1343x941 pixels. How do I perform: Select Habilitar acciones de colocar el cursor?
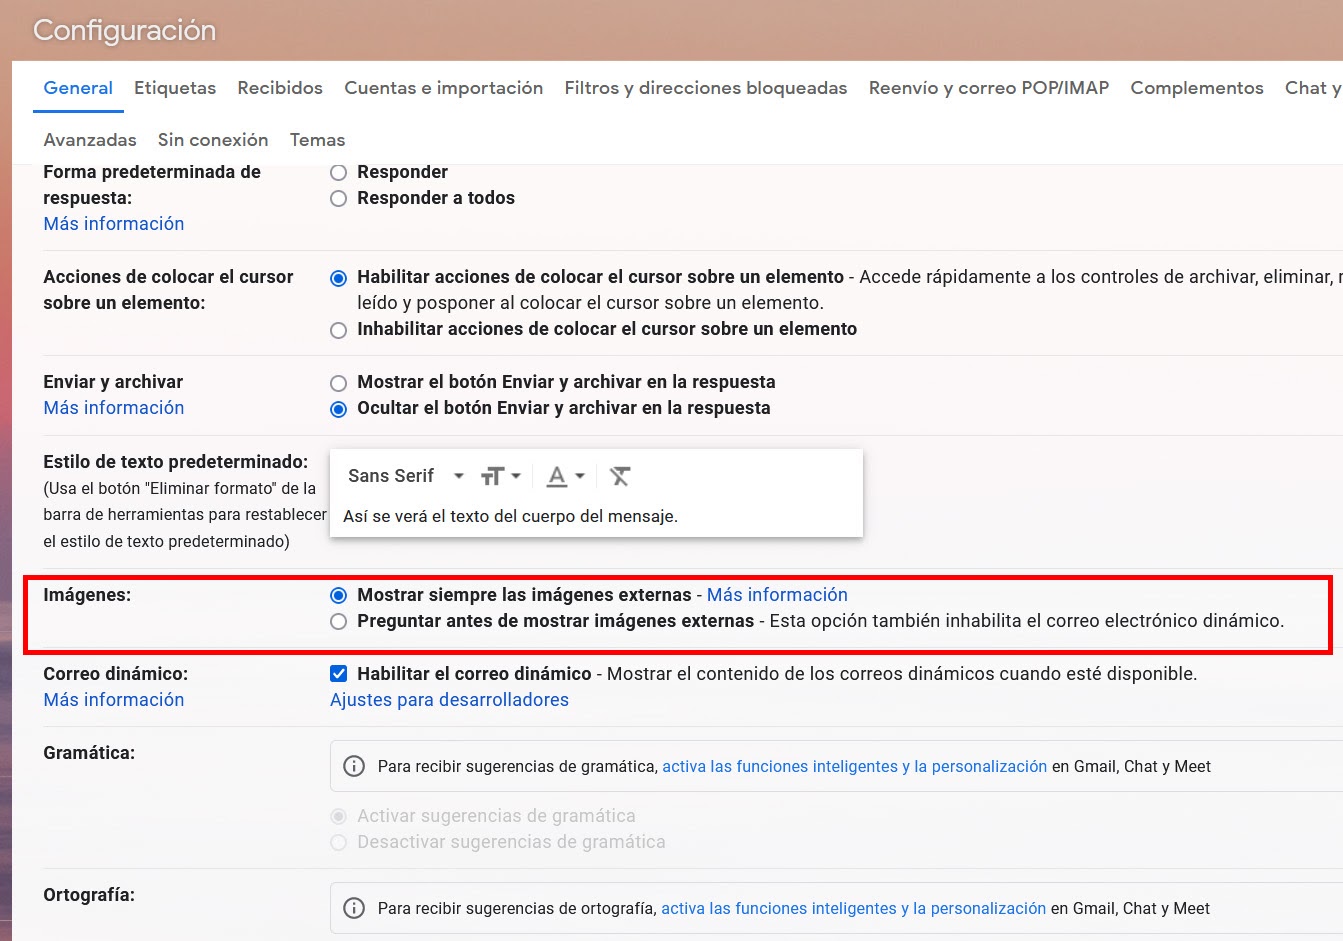[339, 278]
